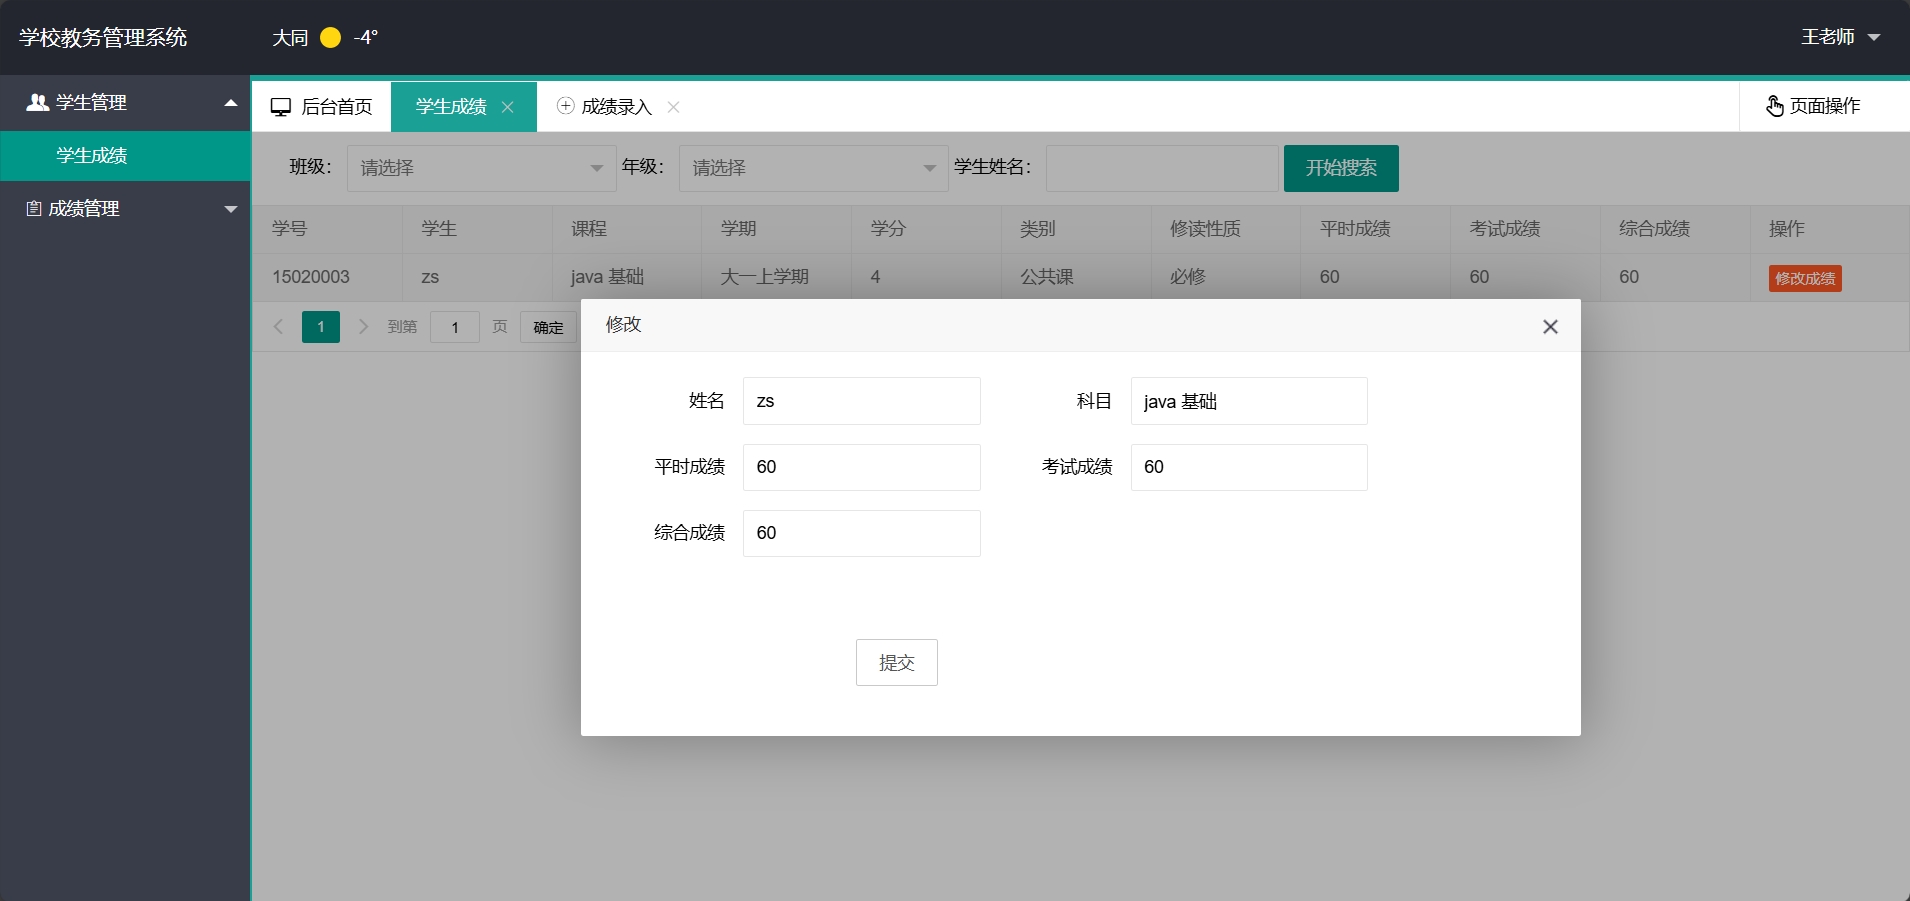Submit the dialog with the 提交 button
This screenshot has height=901, width=1910.
896,662
